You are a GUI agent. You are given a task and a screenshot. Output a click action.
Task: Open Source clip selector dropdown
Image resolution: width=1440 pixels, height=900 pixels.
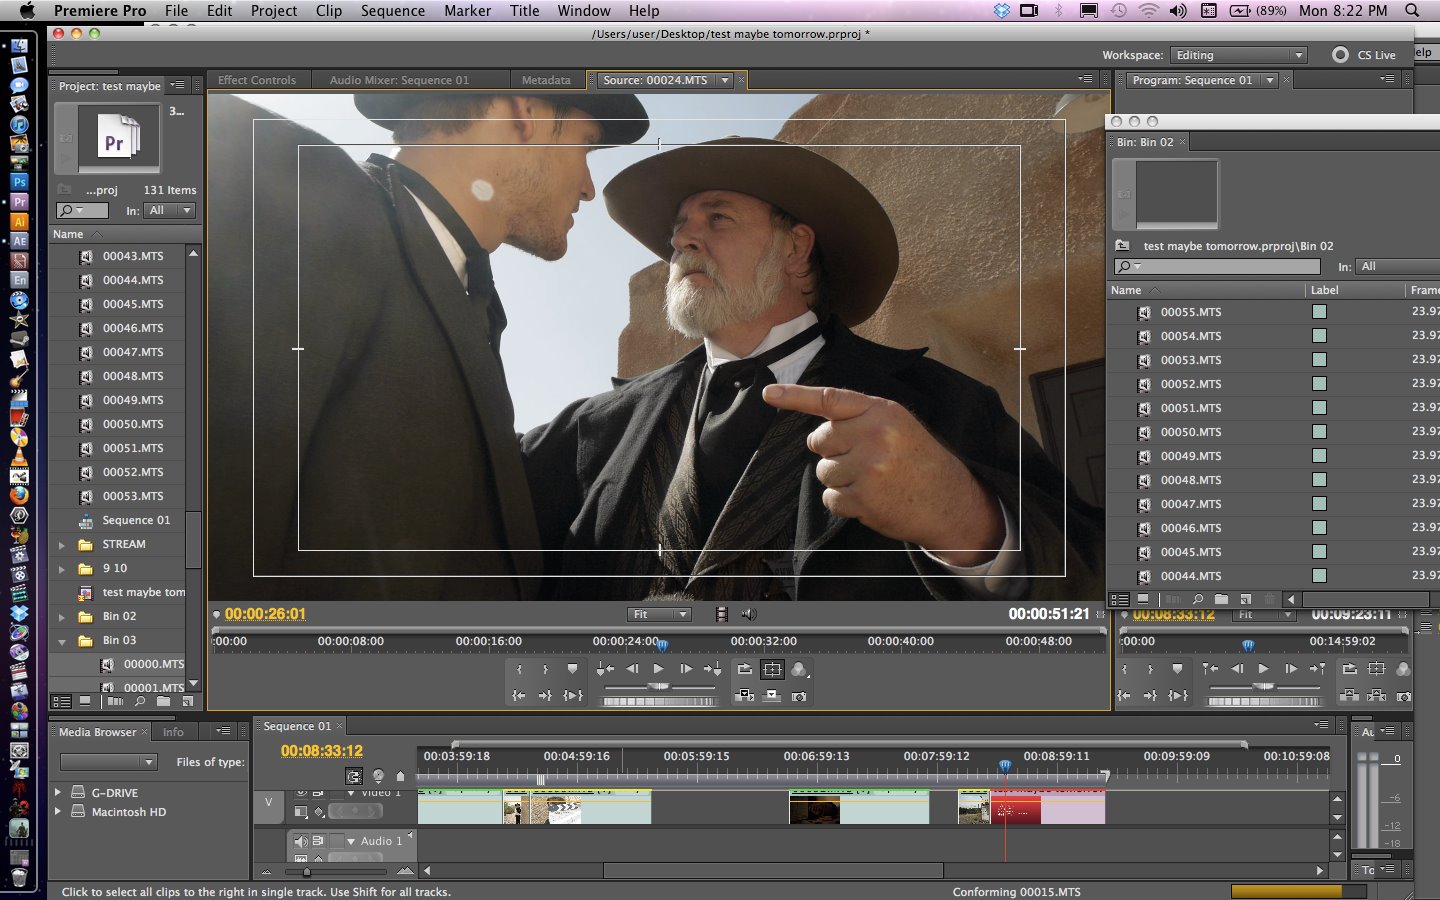point(725,80)
